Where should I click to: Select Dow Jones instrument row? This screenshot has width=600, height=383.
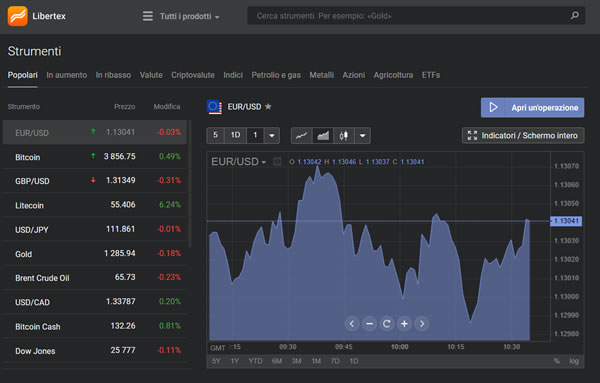pos(95,350)
